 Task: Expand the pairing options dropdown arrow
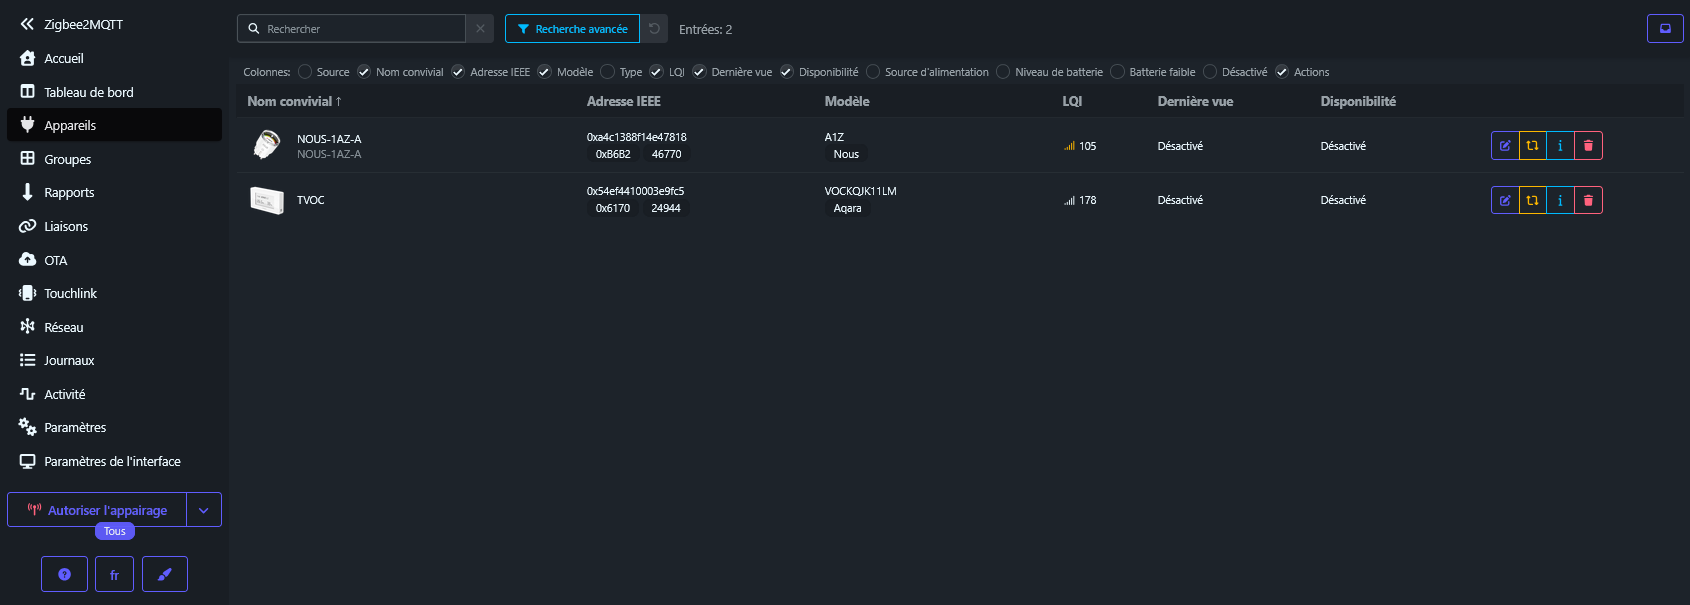pyautogui.click(x=204, y=510)
